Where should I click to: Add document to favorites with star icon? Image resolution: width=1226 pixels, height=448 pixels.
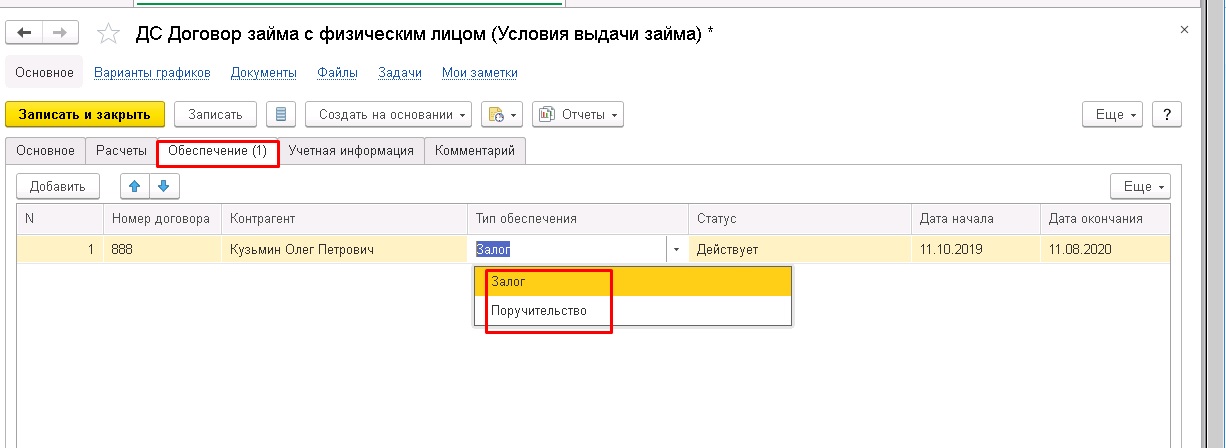(x=108, y=34)
